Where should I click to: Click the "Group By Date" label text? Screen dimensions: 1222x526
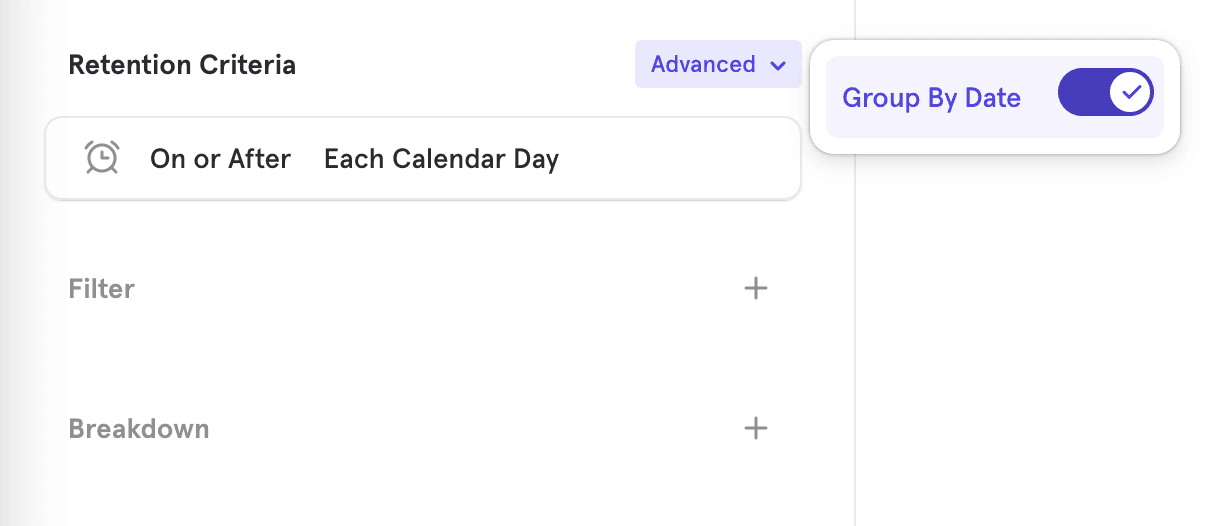click(x=931, y=98)
